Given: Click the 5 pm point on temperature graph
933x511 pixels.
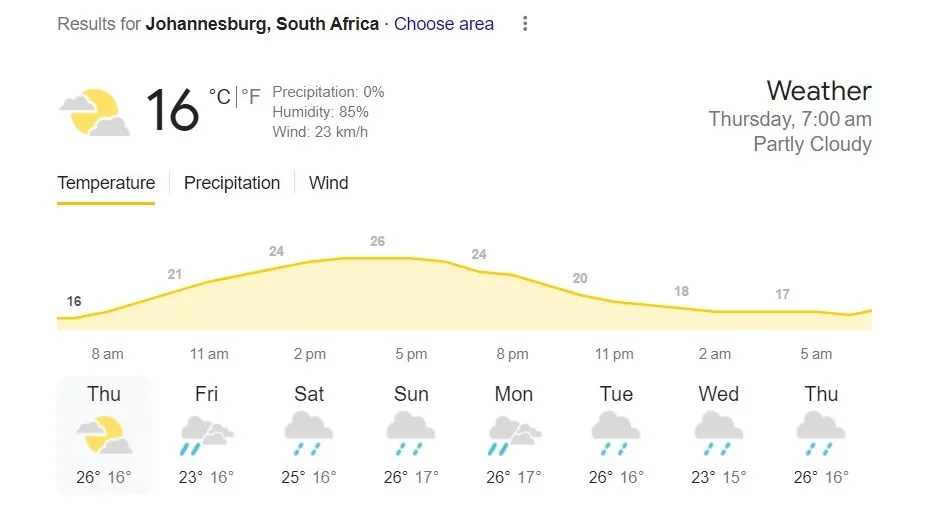Looking at the screenshot, I should 411,259.
